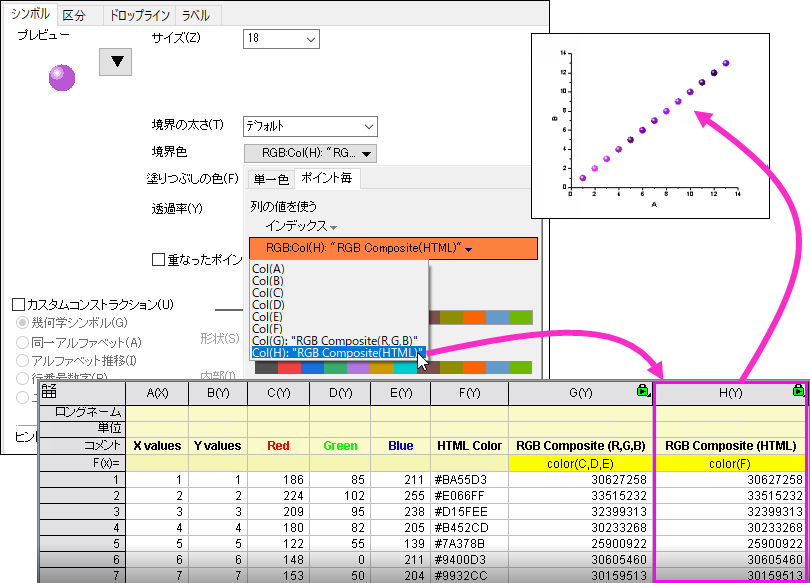Viewport: 810px width, 583px height.
Task: Click the #BA55D3 HTML color cell
Action: [x=469, y=480]
